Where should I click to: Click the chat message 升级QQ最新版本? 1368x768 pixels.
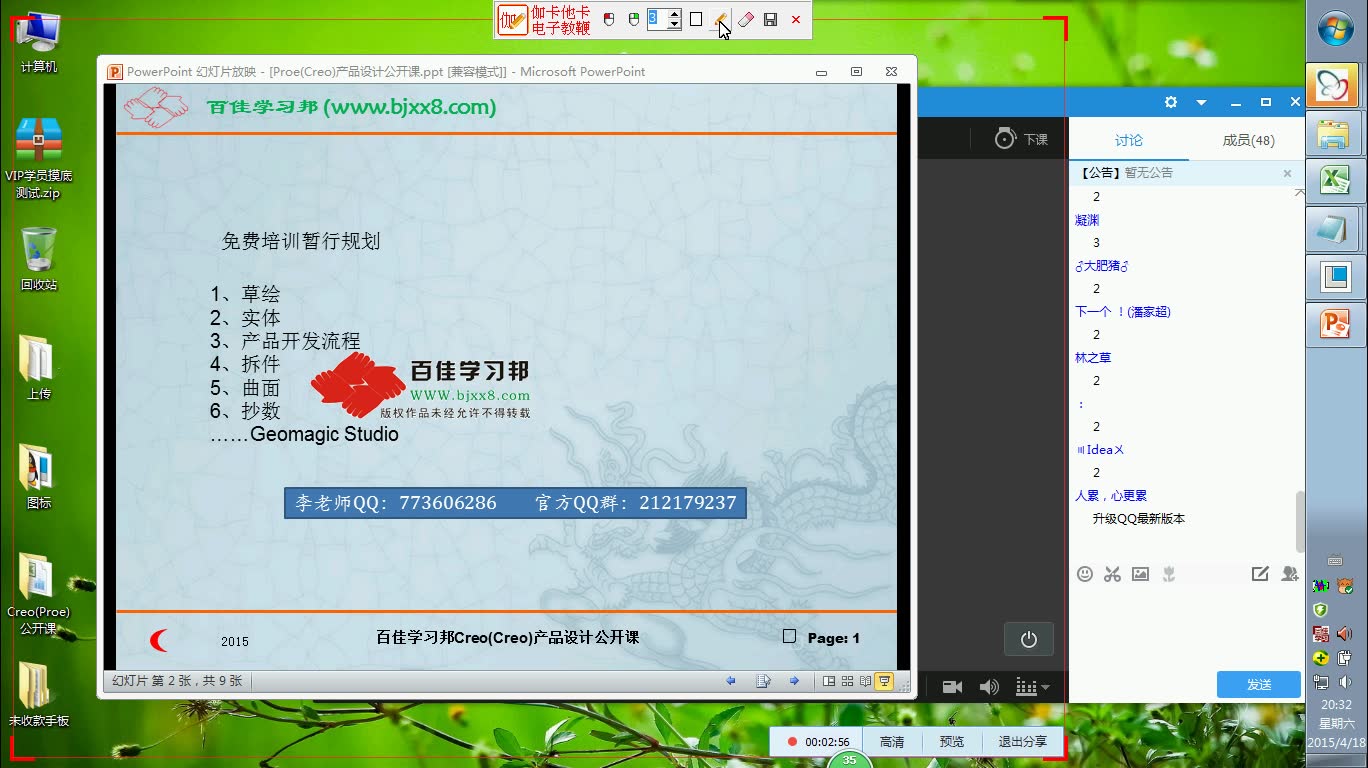(x=1139, y=519)
